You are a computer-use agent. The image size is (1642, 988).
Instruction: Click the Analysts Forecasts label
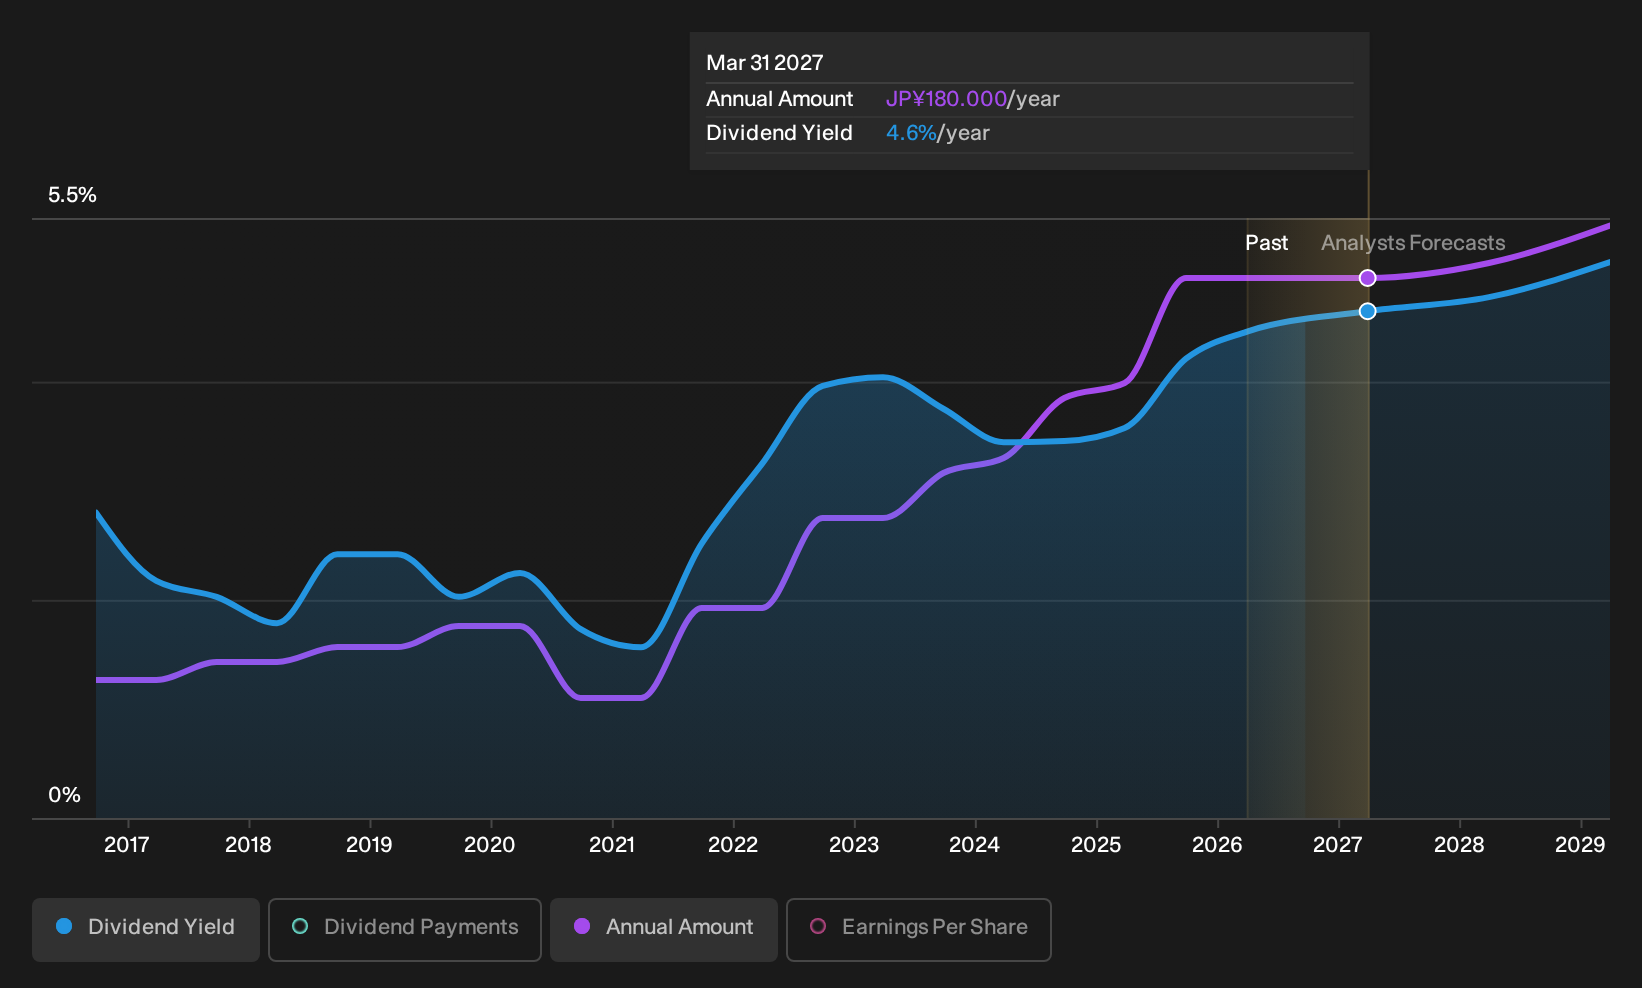tap(1413, 243)
